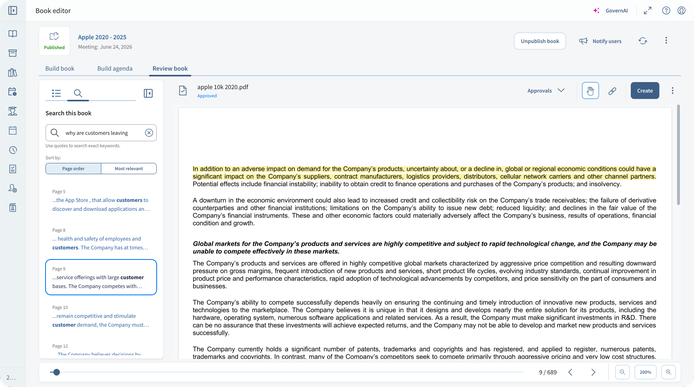Open the books icon in the left rail
The height and width of the screenshot is (387, 694).
pos(13,34)
